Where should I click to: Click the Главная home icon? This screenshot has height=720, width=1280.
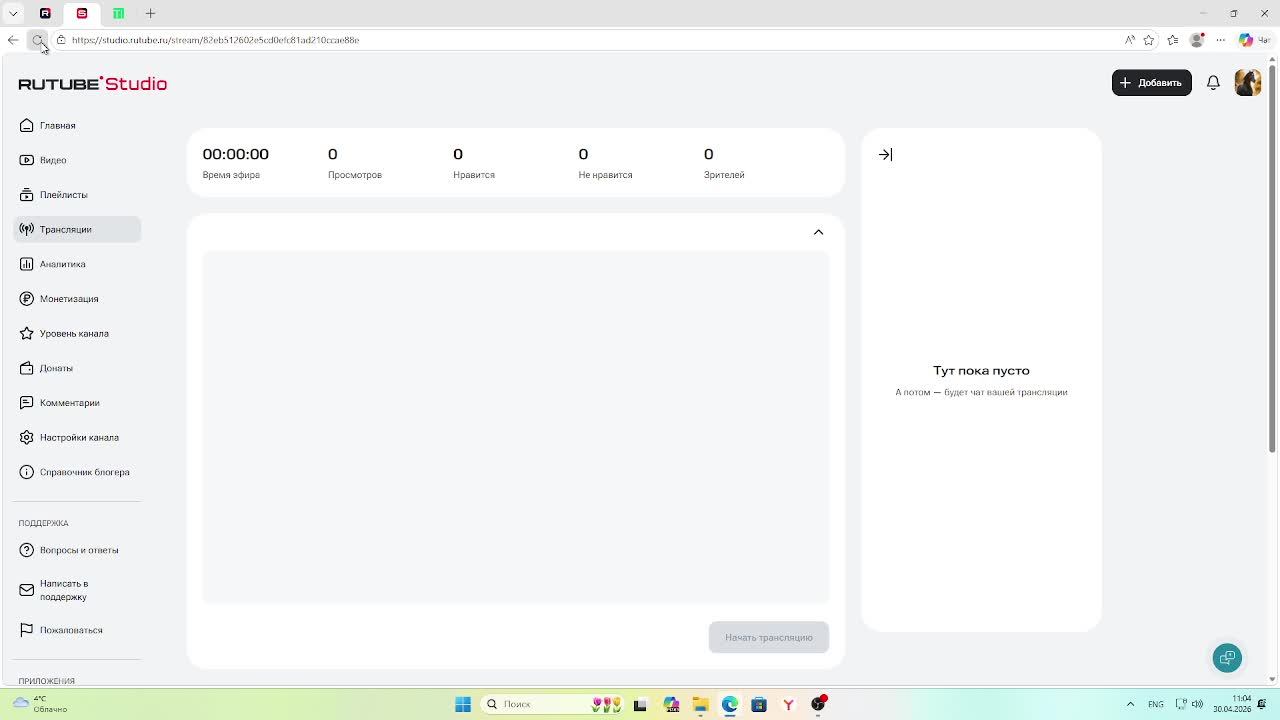point(27,125)
